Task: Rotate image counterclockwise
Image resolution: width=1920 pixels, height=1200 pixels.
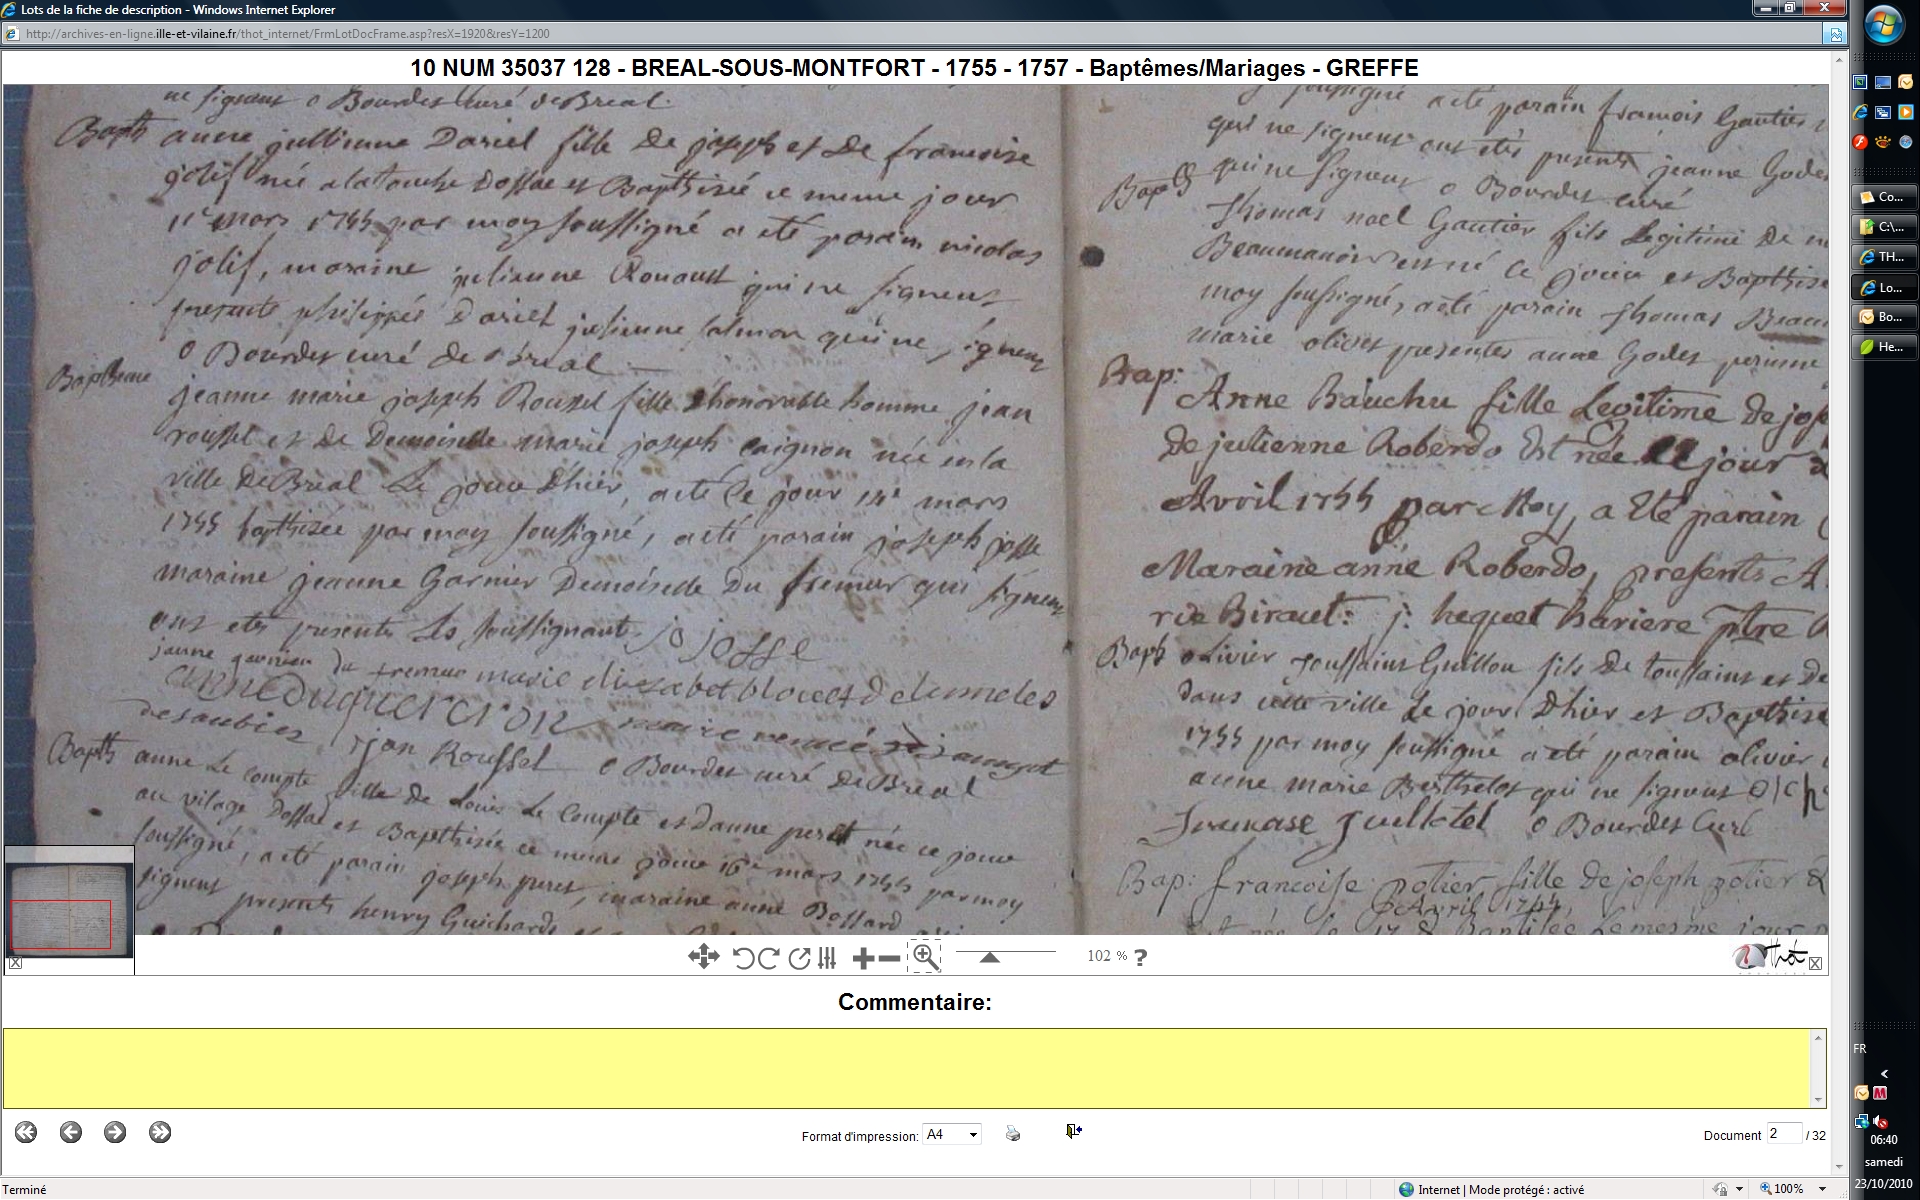Action: point(743,958)
